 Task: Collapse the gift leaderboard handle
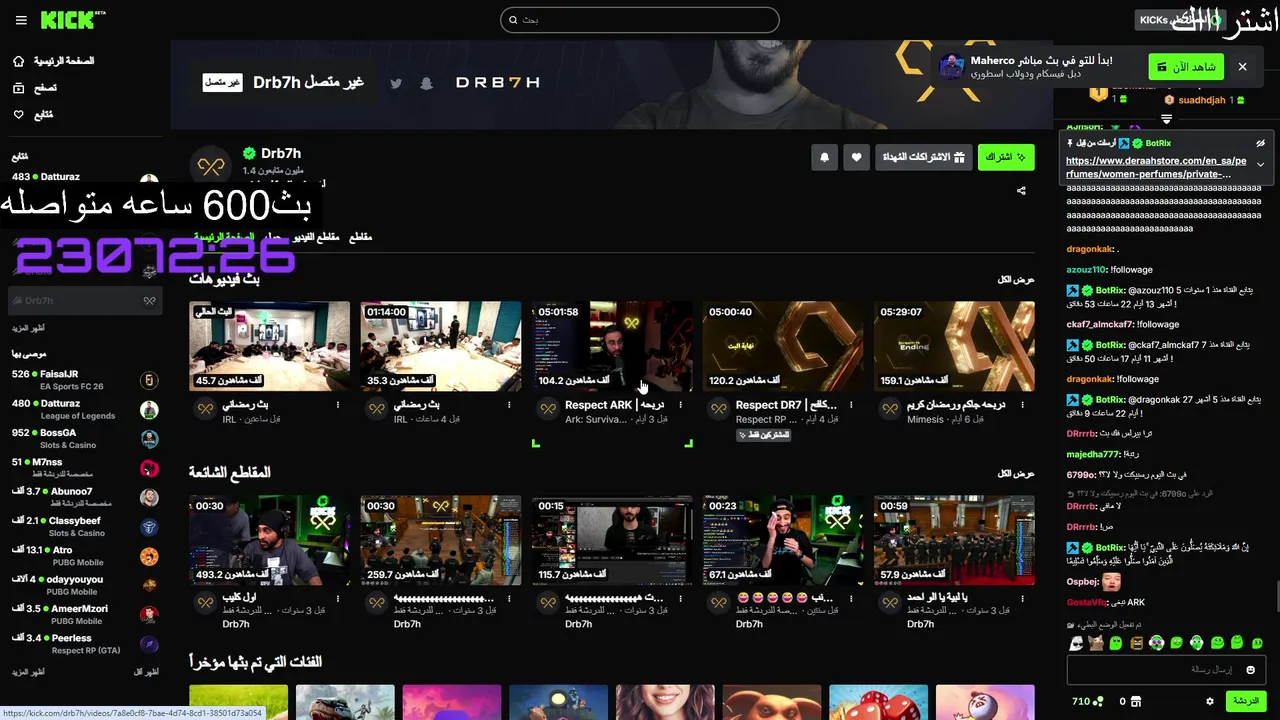pos(1166,119)
